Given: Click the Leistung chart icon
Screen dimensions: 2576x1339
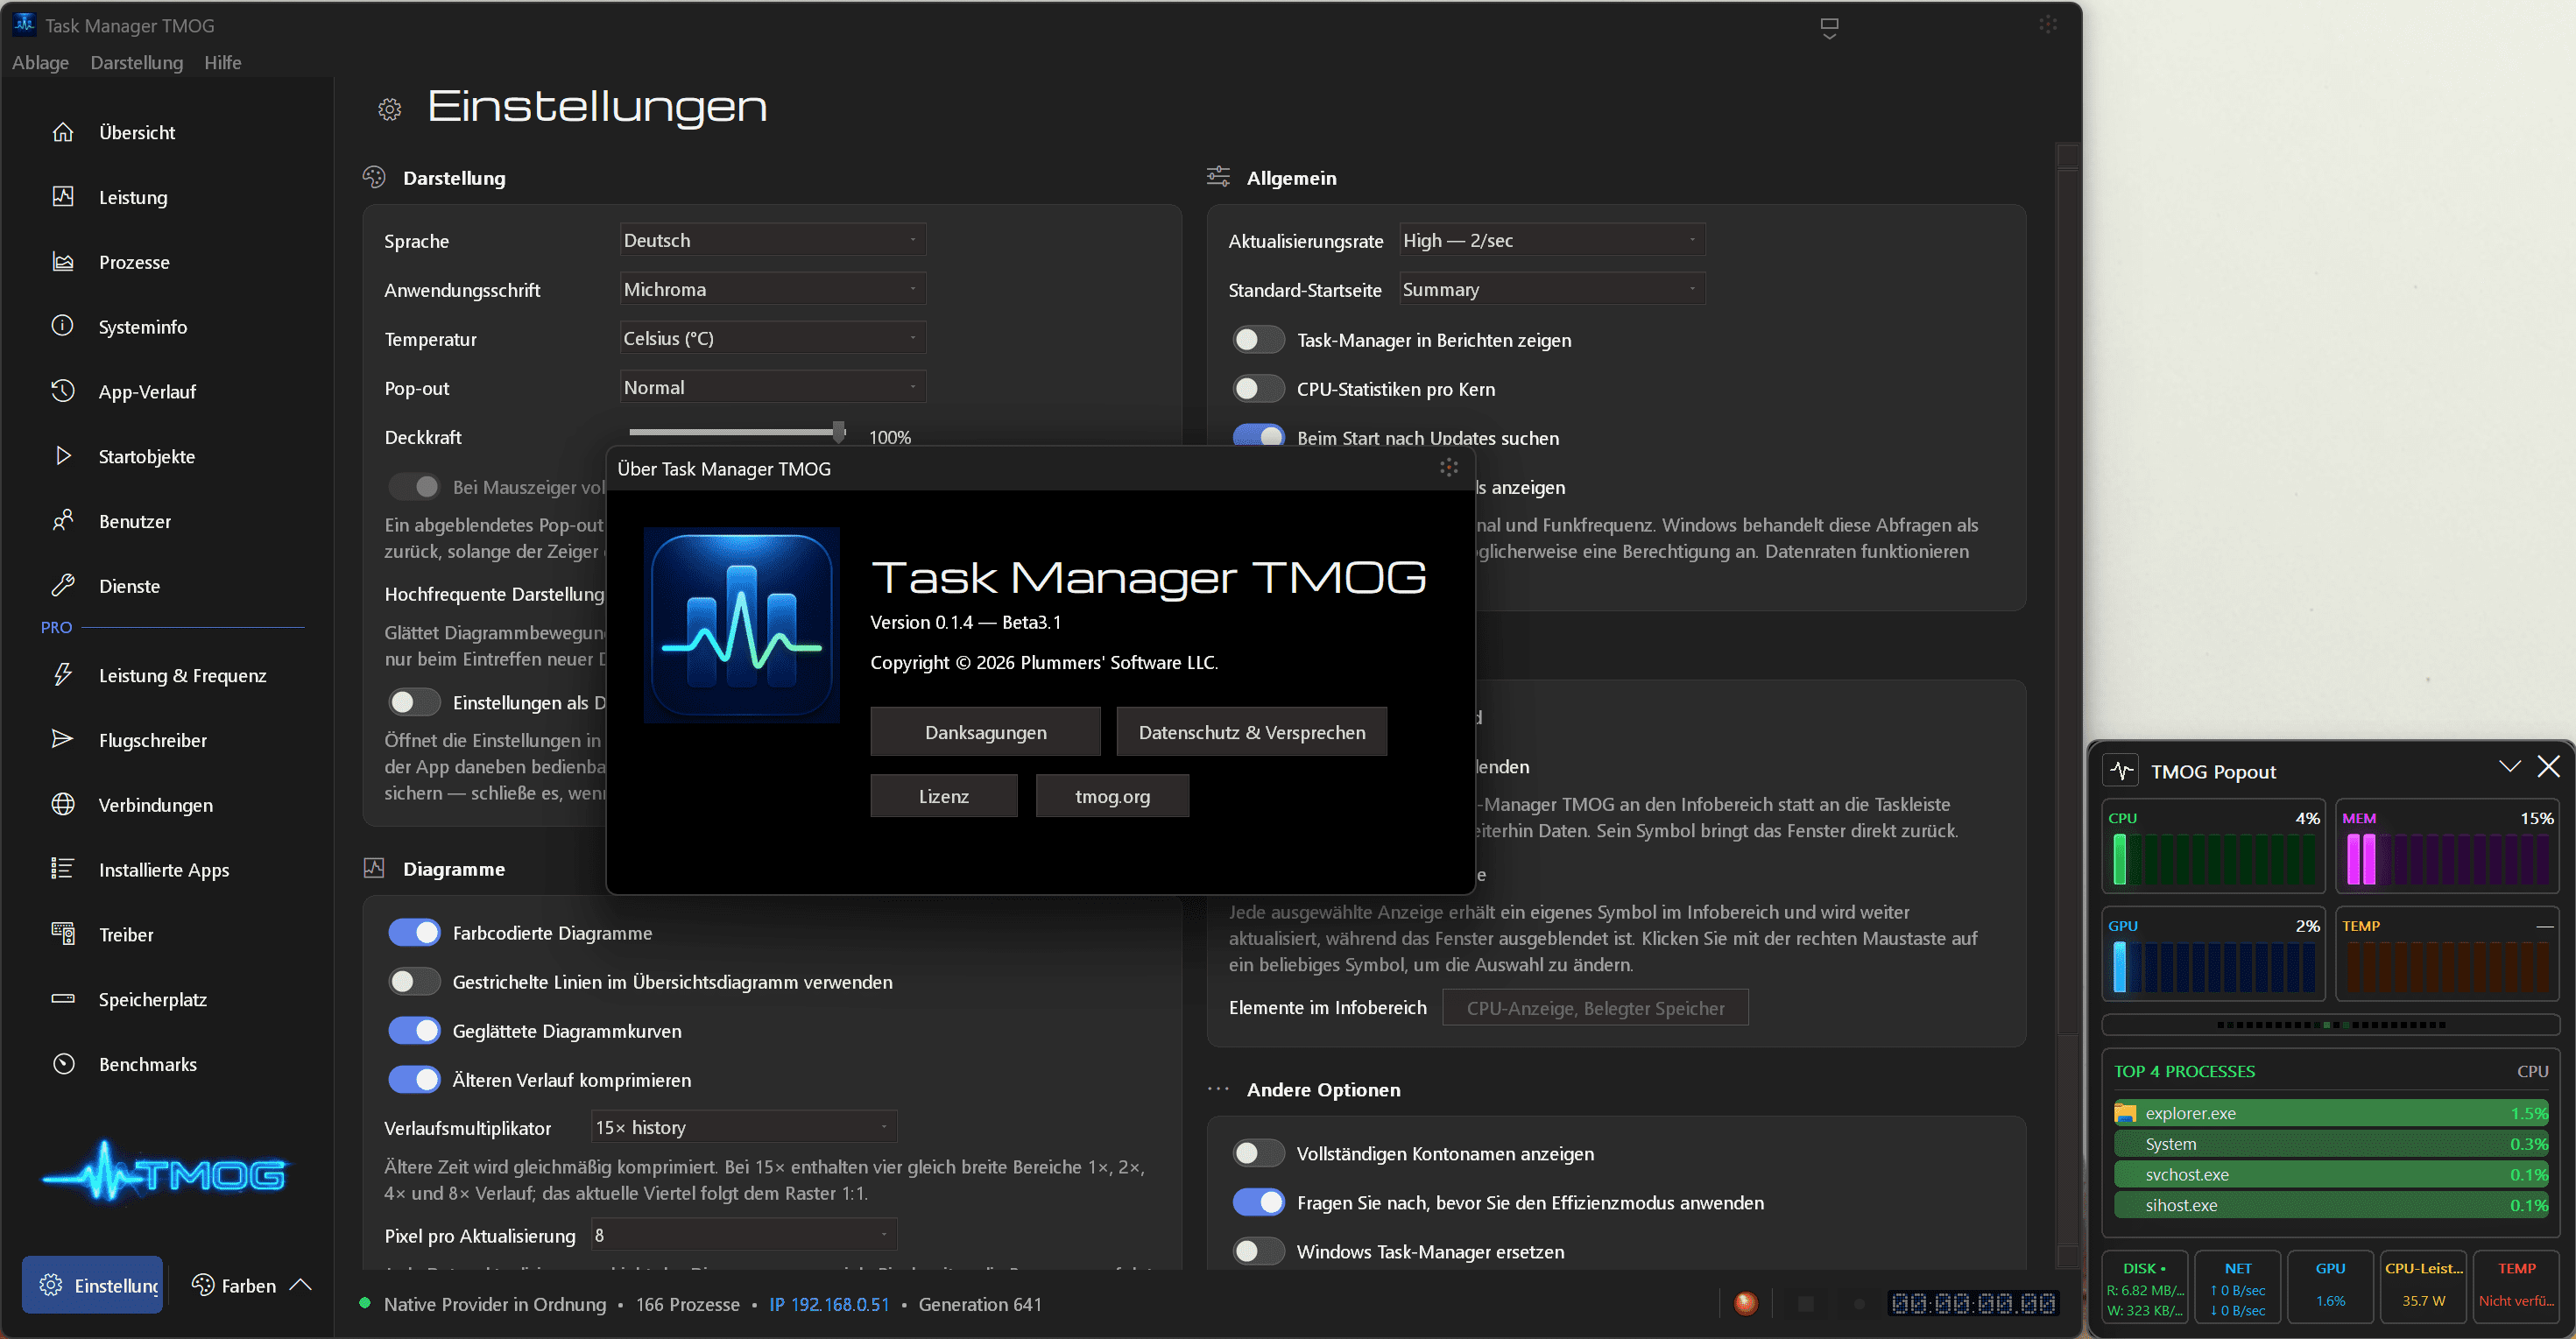Looking at the screenshot, I should [x=63, y=197].
